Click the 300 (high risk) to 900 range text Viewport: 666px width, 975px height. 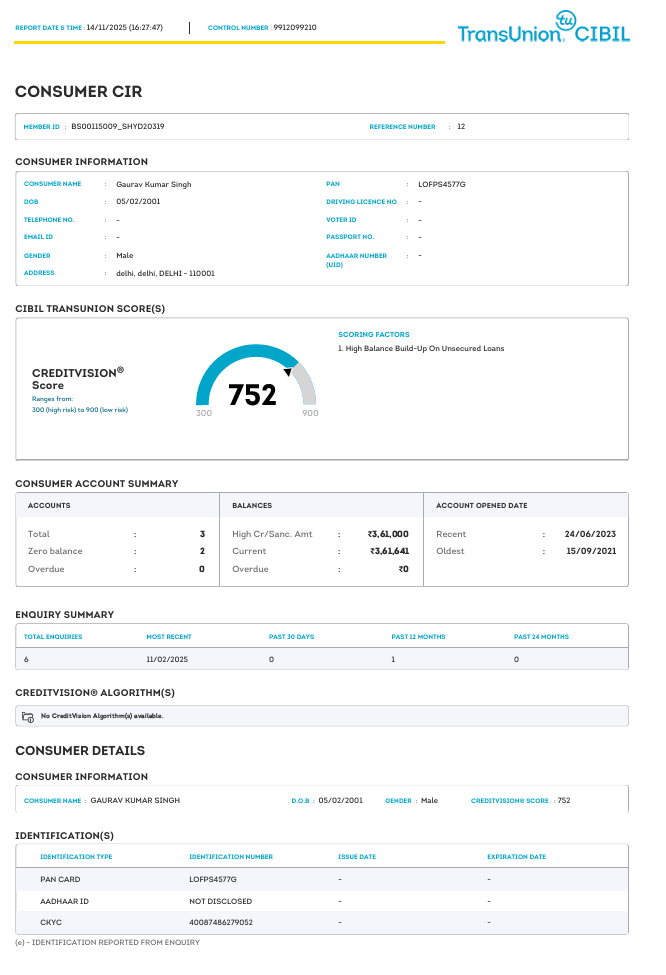tap(80, 410)
